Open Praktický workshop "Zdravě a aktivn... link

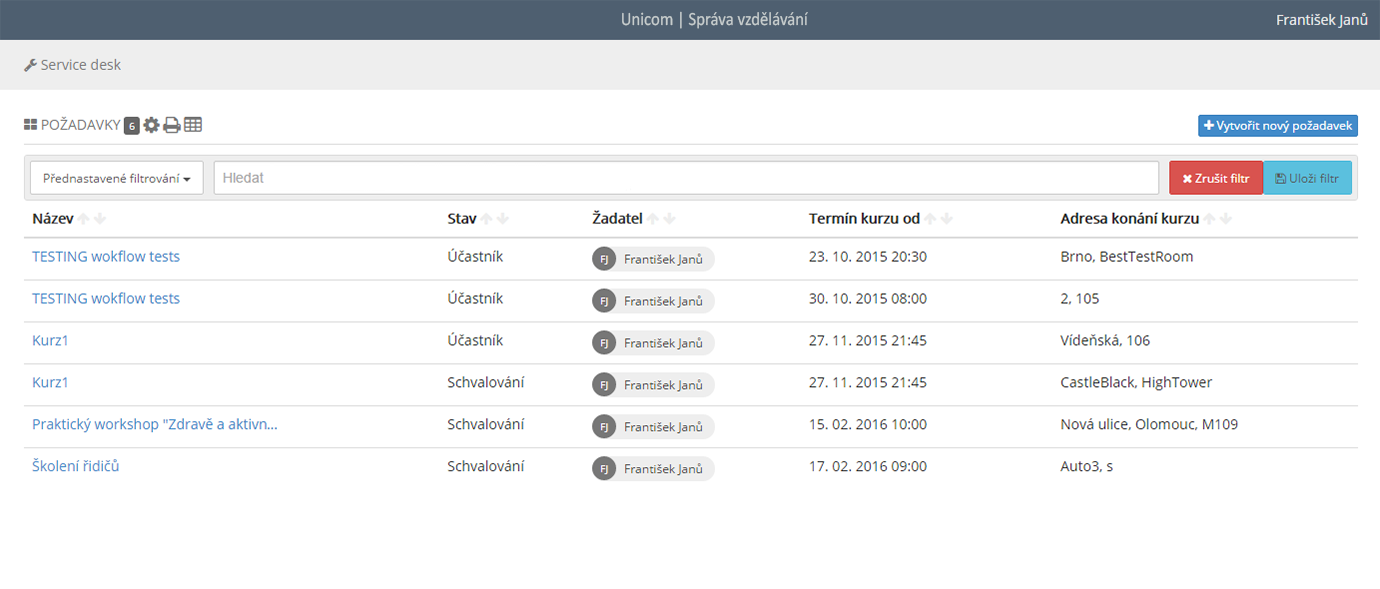click(x=155, y=424)
